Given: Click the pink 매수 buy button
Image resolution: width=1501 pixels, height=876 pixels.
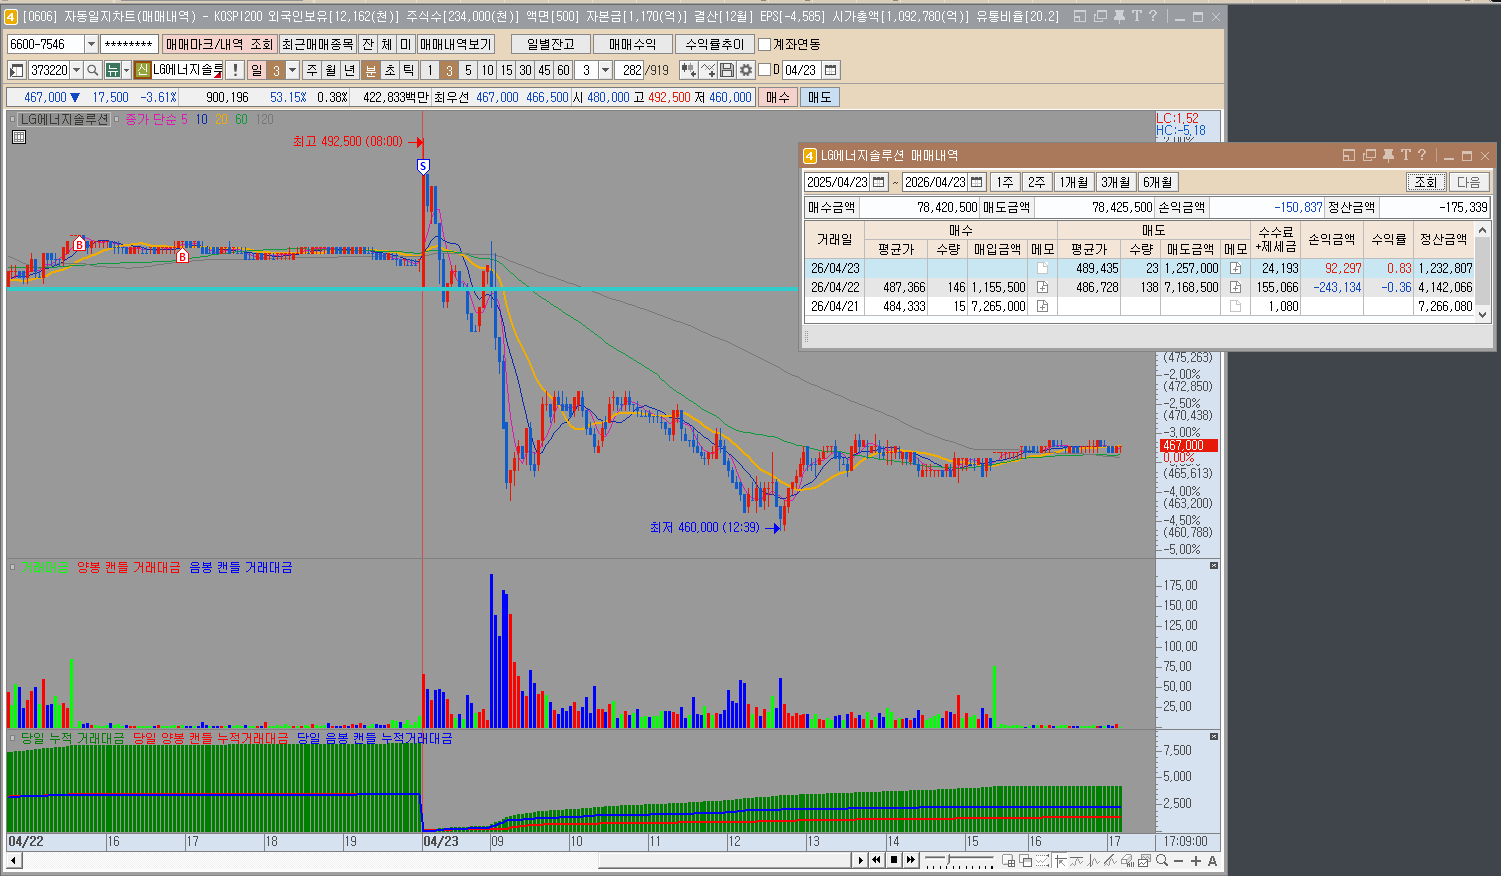Looking at the screenshot, I should coord(777,97).
